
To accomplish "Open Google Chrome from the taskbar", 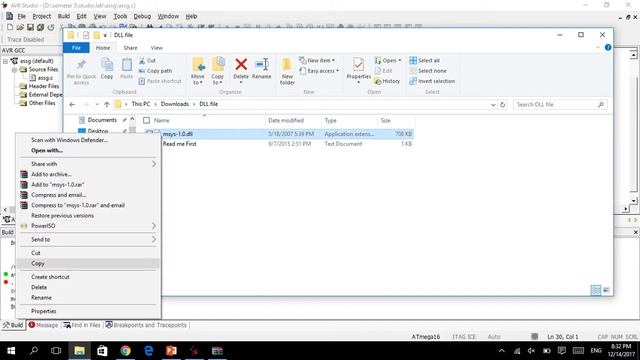I will tap(126, 351).
